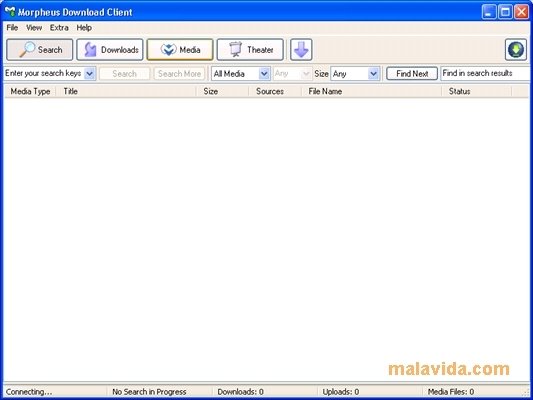Focus the Find in search results field
This screenshot has width=533, height=400.
point(486,73)
